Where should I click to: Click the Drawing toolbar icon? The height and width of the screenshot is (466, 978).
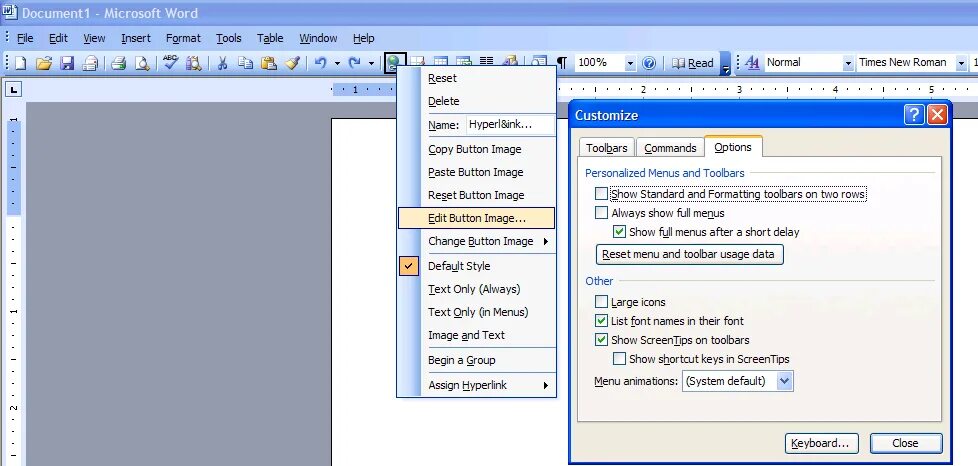coord(510,62)
